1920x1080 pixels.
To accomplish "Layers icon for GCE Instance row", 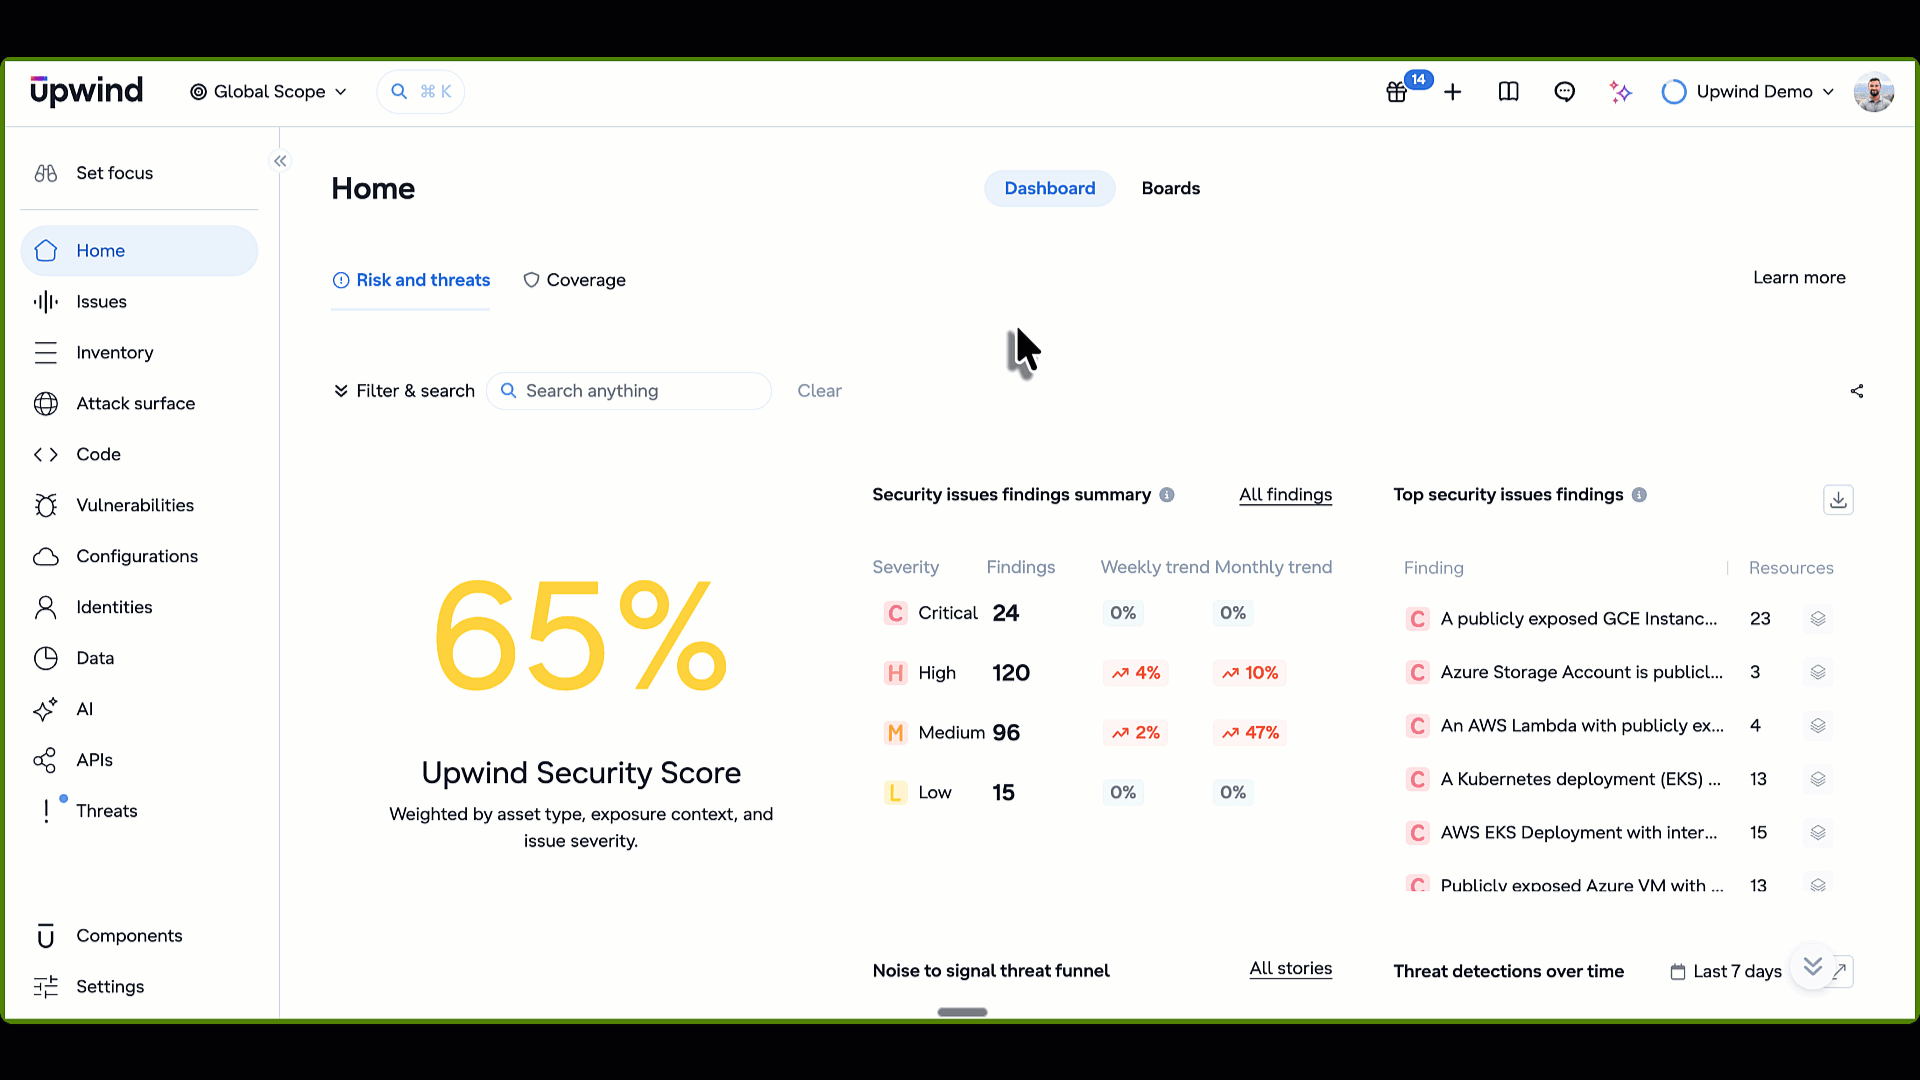I will tap(1818, 619).
